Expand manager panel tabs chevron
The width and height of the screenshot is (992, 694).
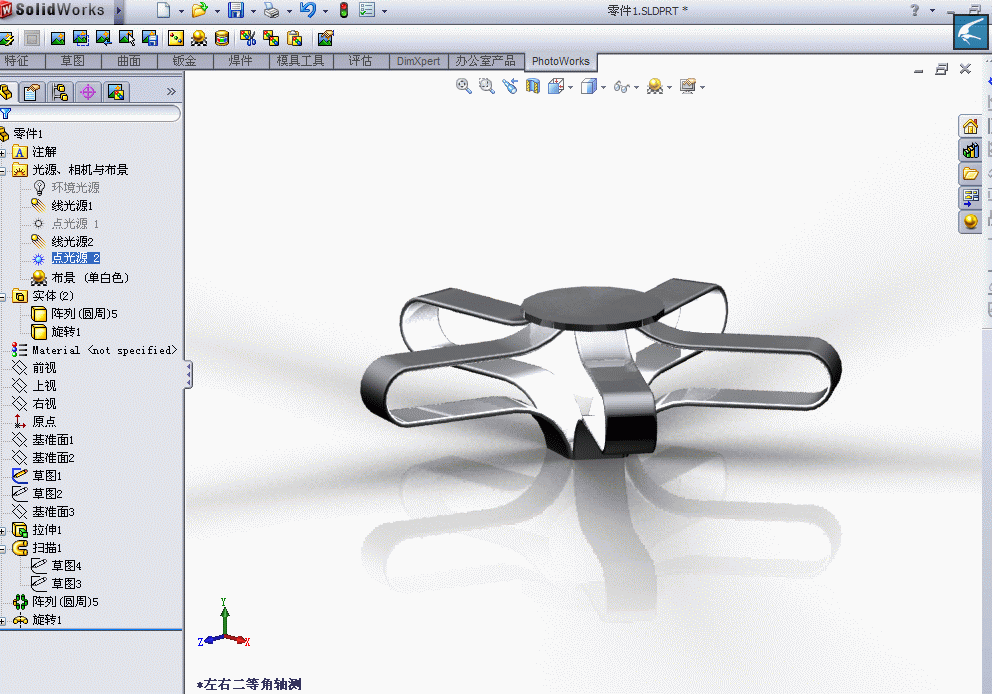(x=171, y=92)
